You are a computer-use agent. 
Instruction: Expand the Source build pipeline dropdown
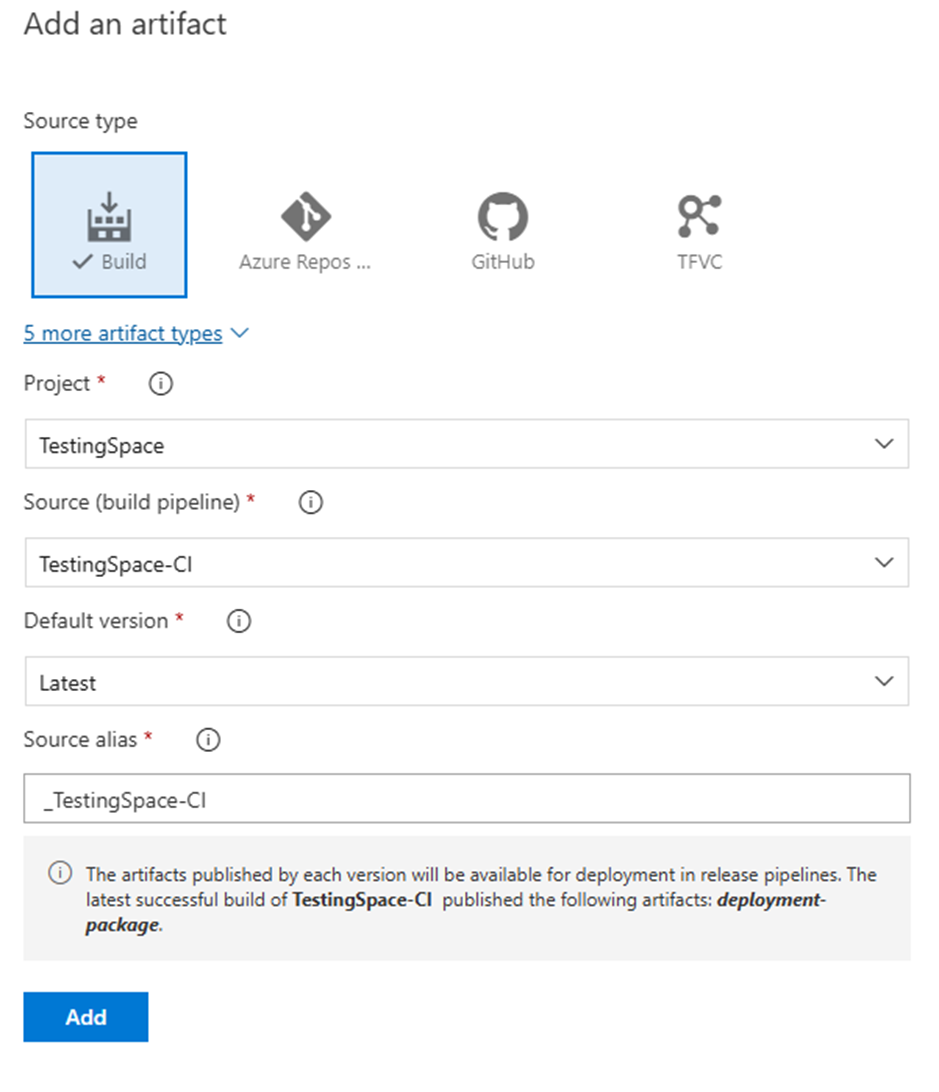tap(466, 563)
